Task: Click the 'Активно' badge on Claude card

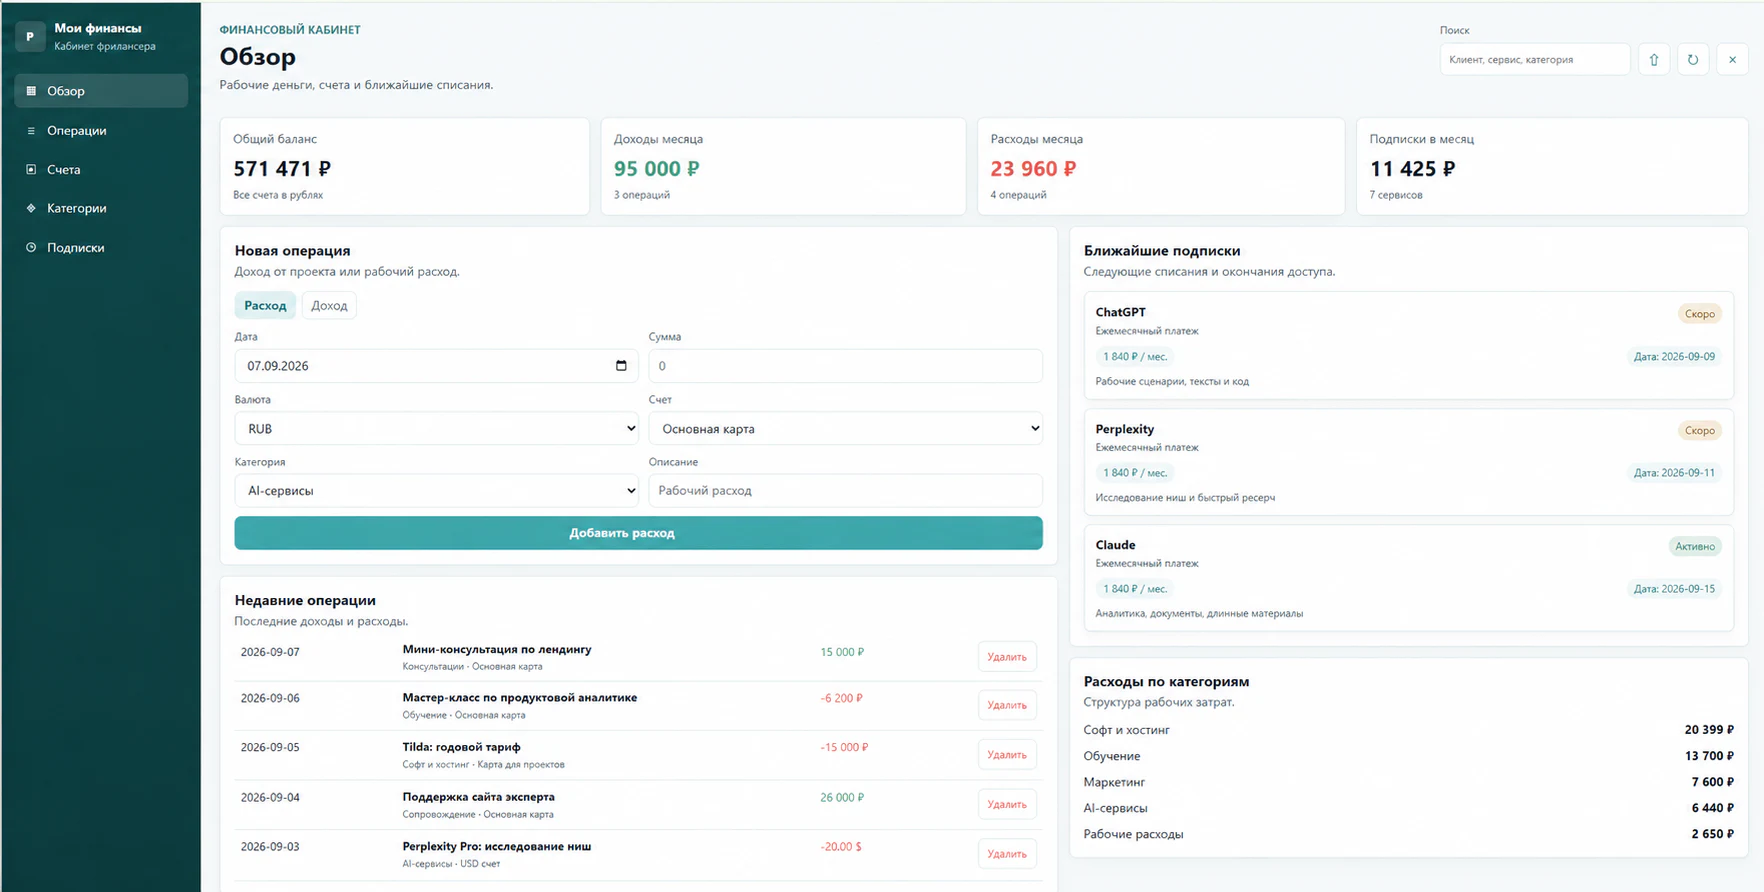Action: (1695, 546)
